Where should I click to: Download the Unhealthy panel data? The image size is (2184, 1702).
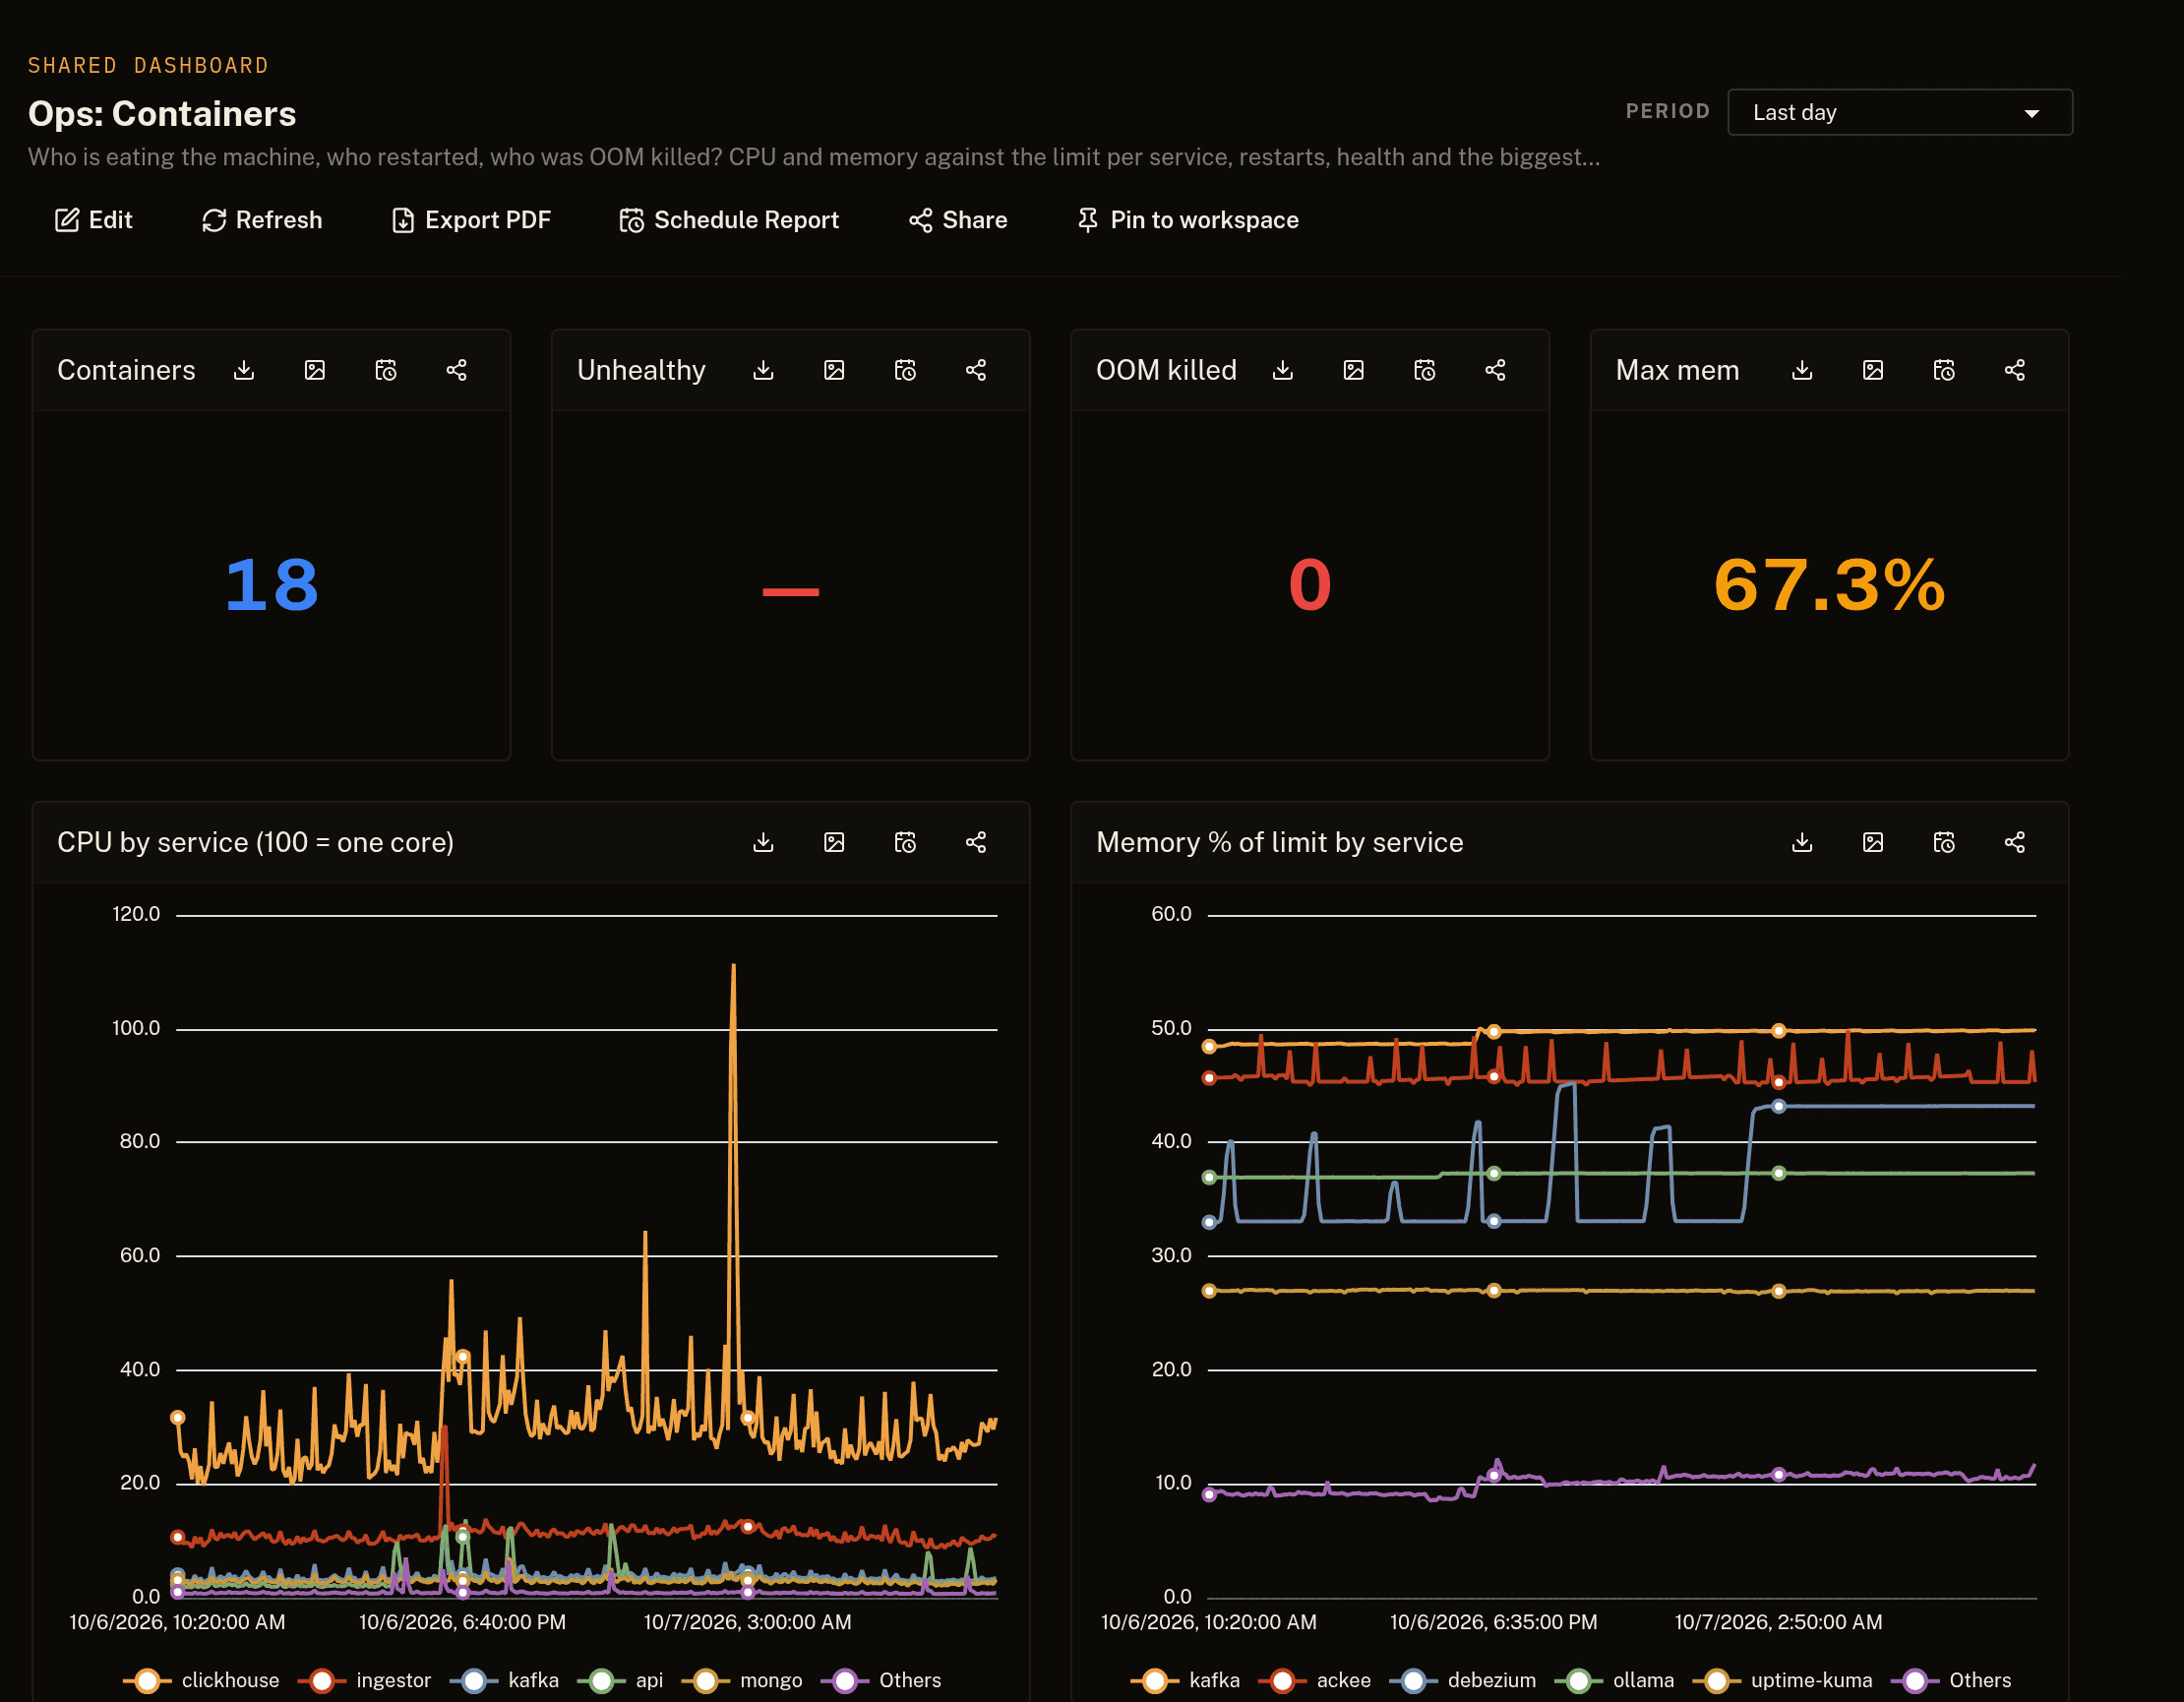click(x=763, y=370)
